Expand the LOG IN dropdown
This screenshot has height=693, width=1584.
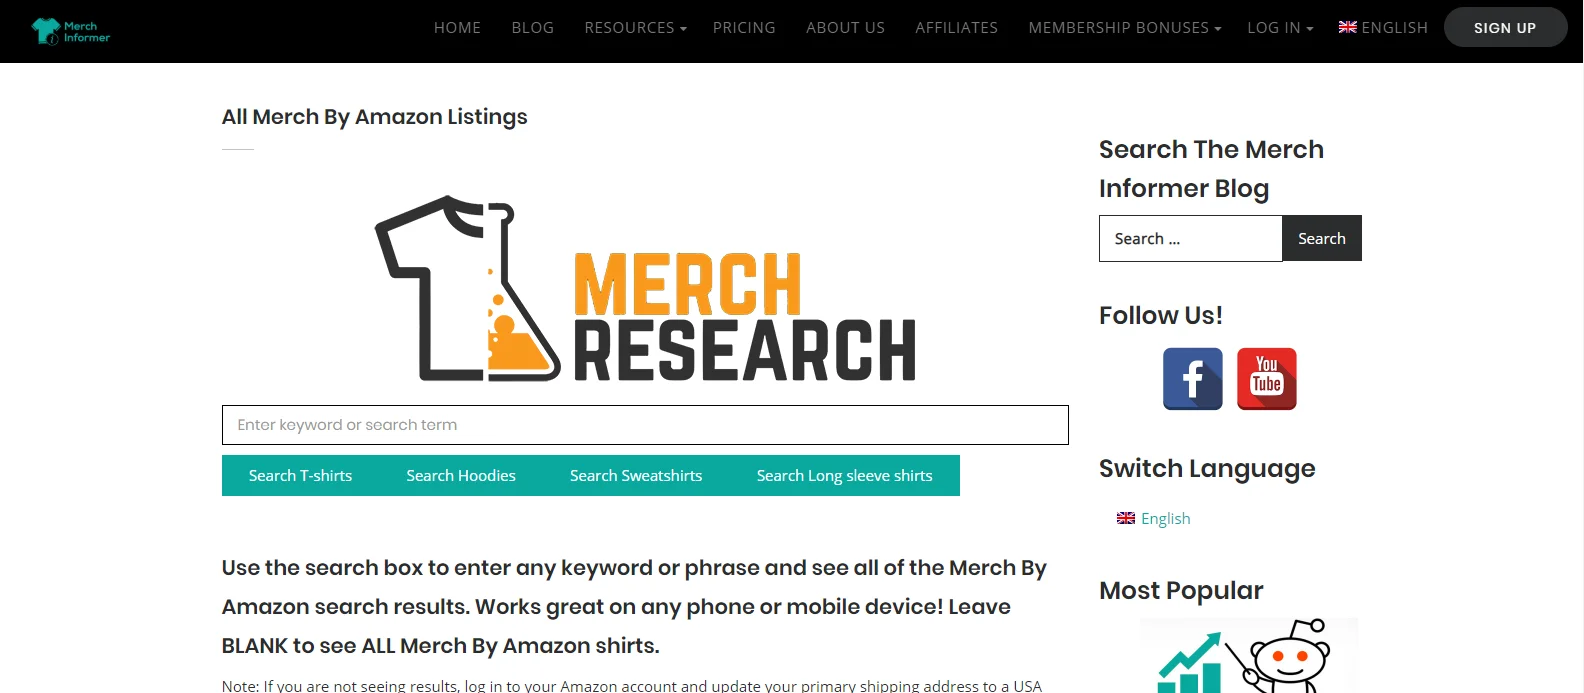[1279, 27]
